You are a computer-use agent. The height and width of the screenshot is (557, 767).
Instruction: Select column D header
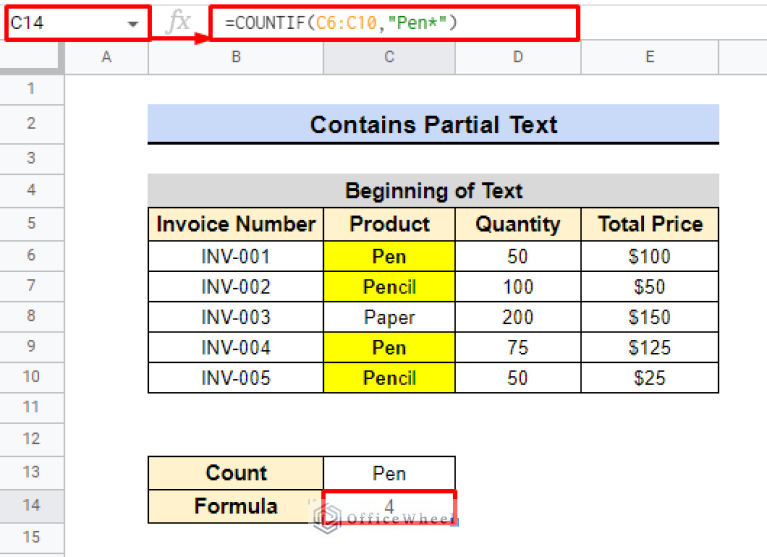pos(518,58)
